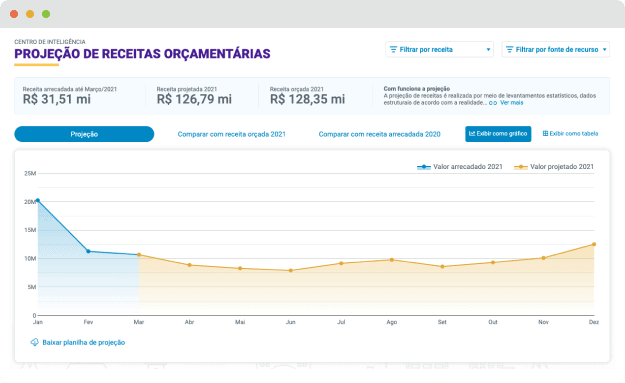625x383 pixels.
Task: Click the Baixar planilha de projeção link
Action: (84, 342)
